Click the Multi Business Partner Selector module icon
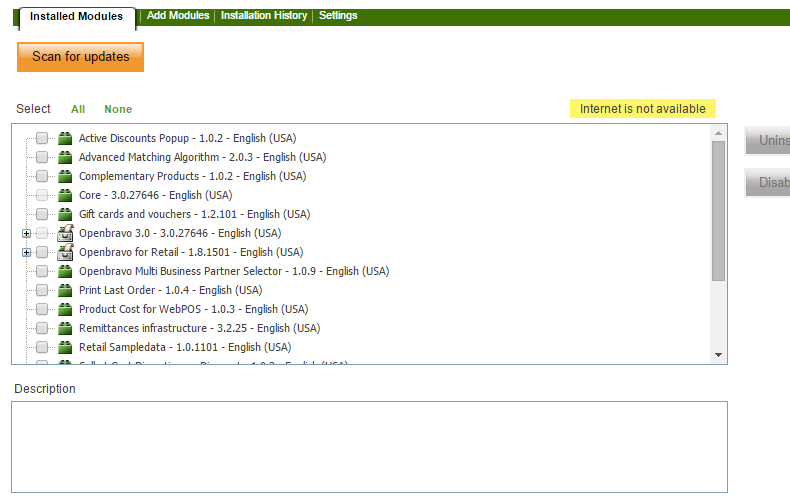The width and height of the screenshot is (790, 503). click(x=65, y=271)
